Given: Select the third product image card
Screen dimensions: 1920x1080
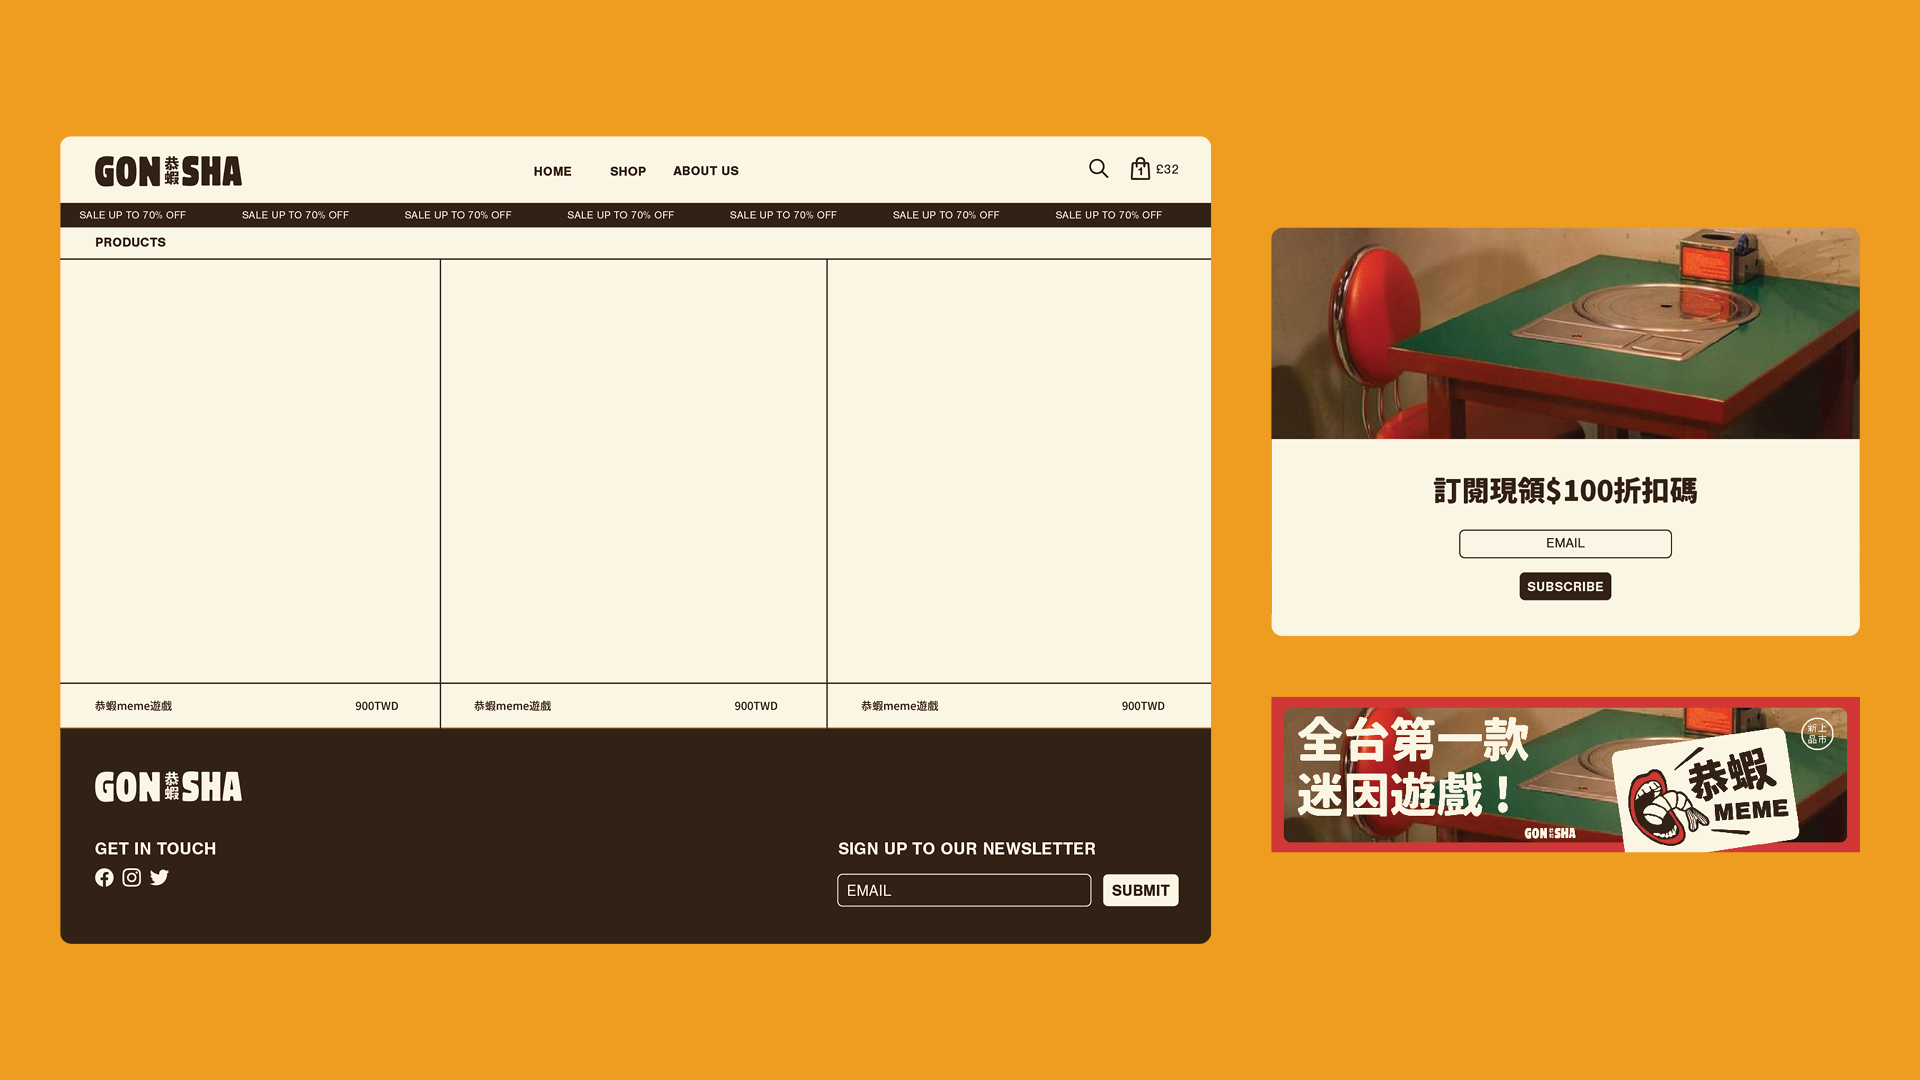Looking at the screenshot, I should [x=1019, y=471].
